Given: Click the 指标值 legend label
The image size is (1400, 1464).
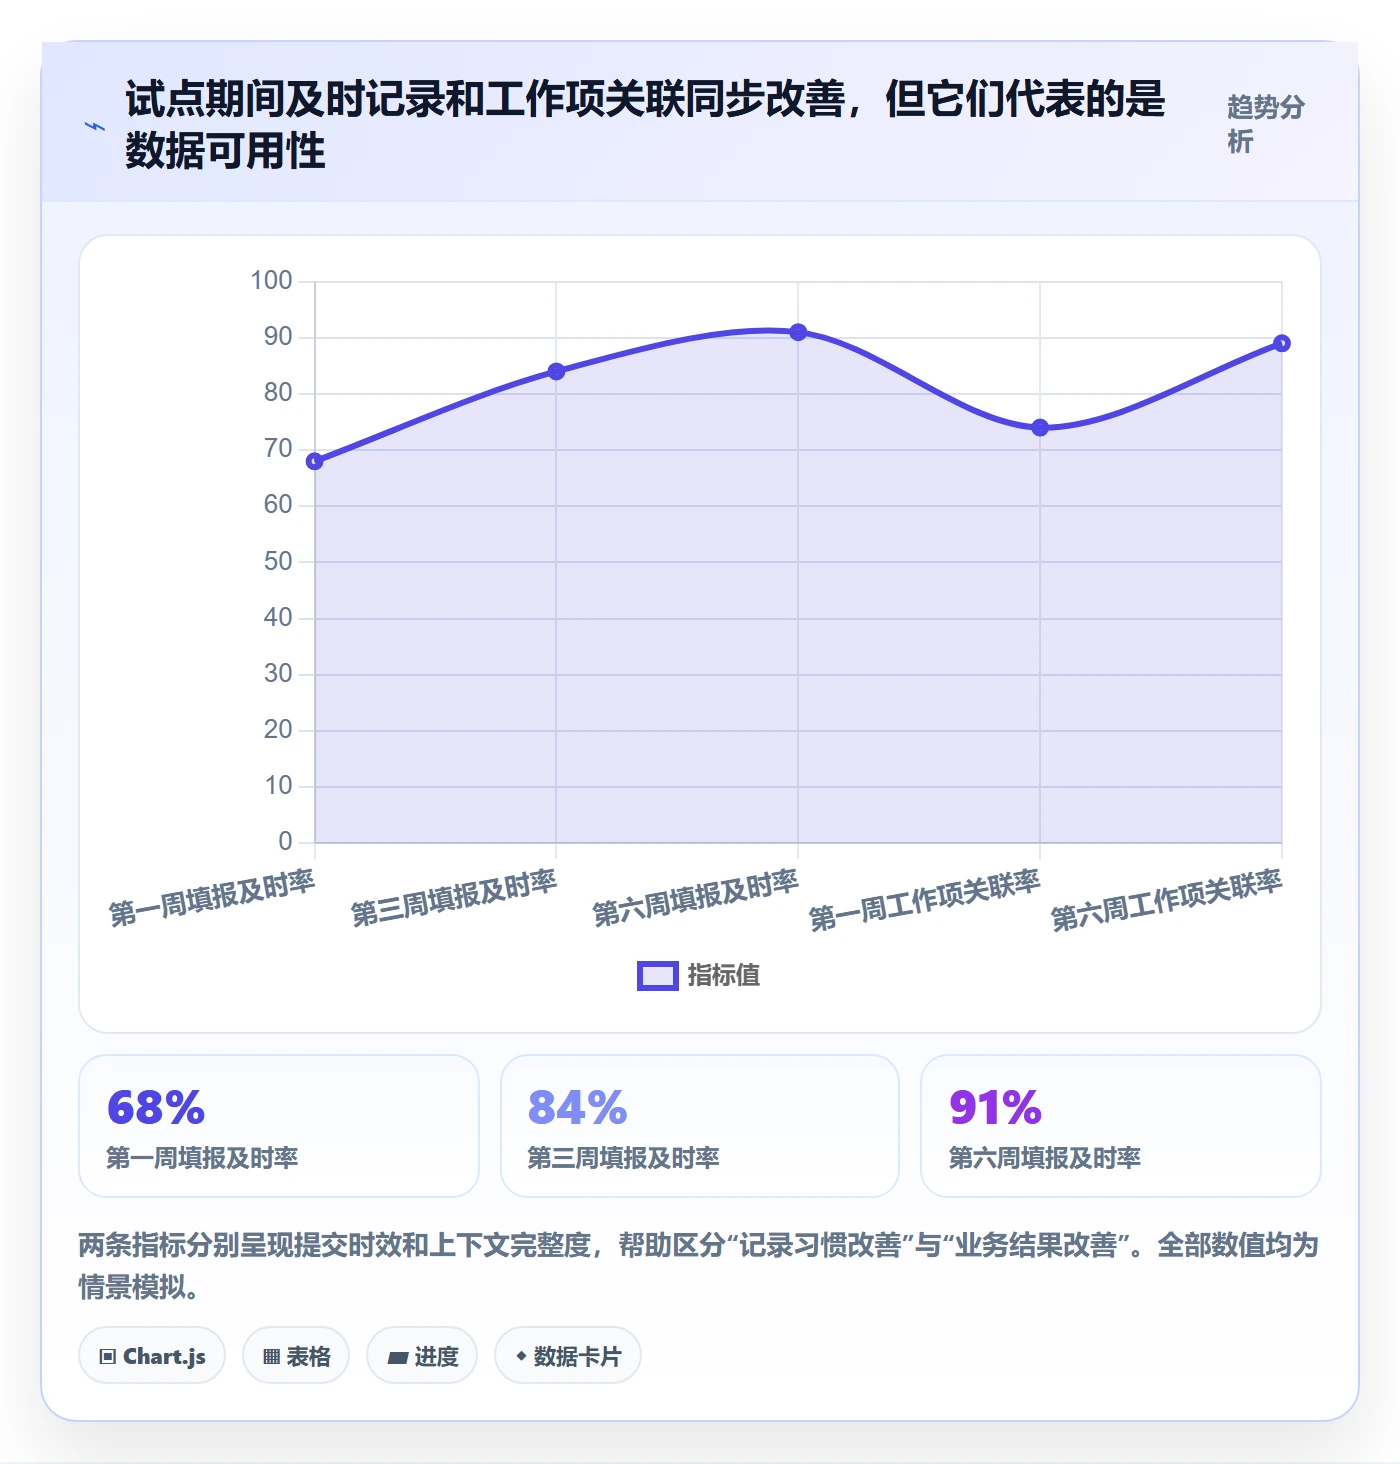Looking at the screenshot, I should click(x=724, y=975).
